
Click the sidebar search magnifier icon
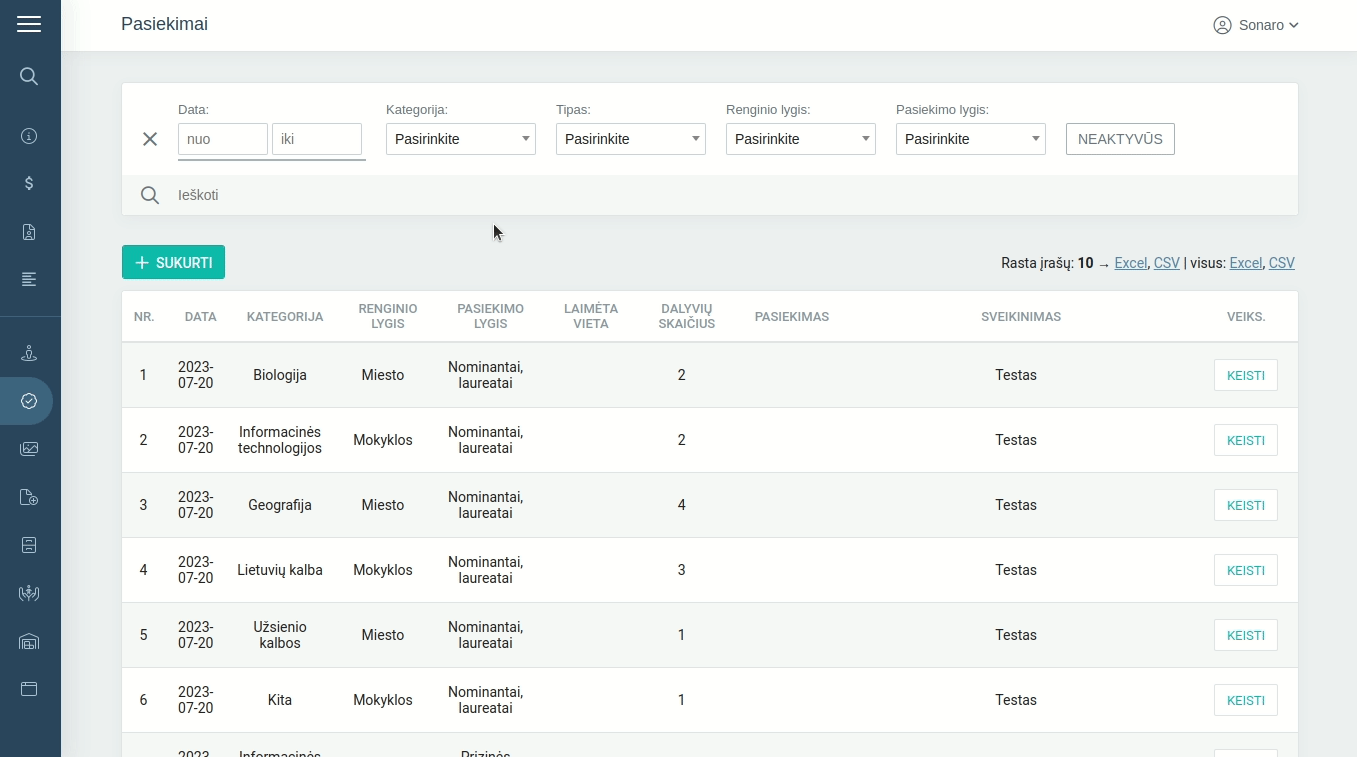click(x=29, y=76)
